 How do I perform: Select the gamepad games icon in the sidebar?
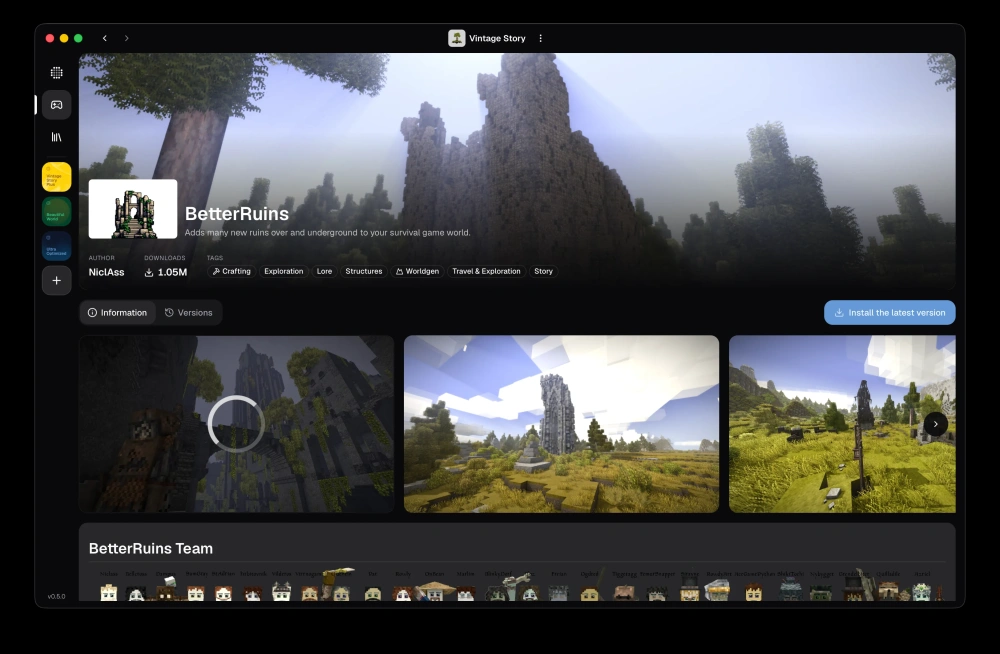click(57, 105)
